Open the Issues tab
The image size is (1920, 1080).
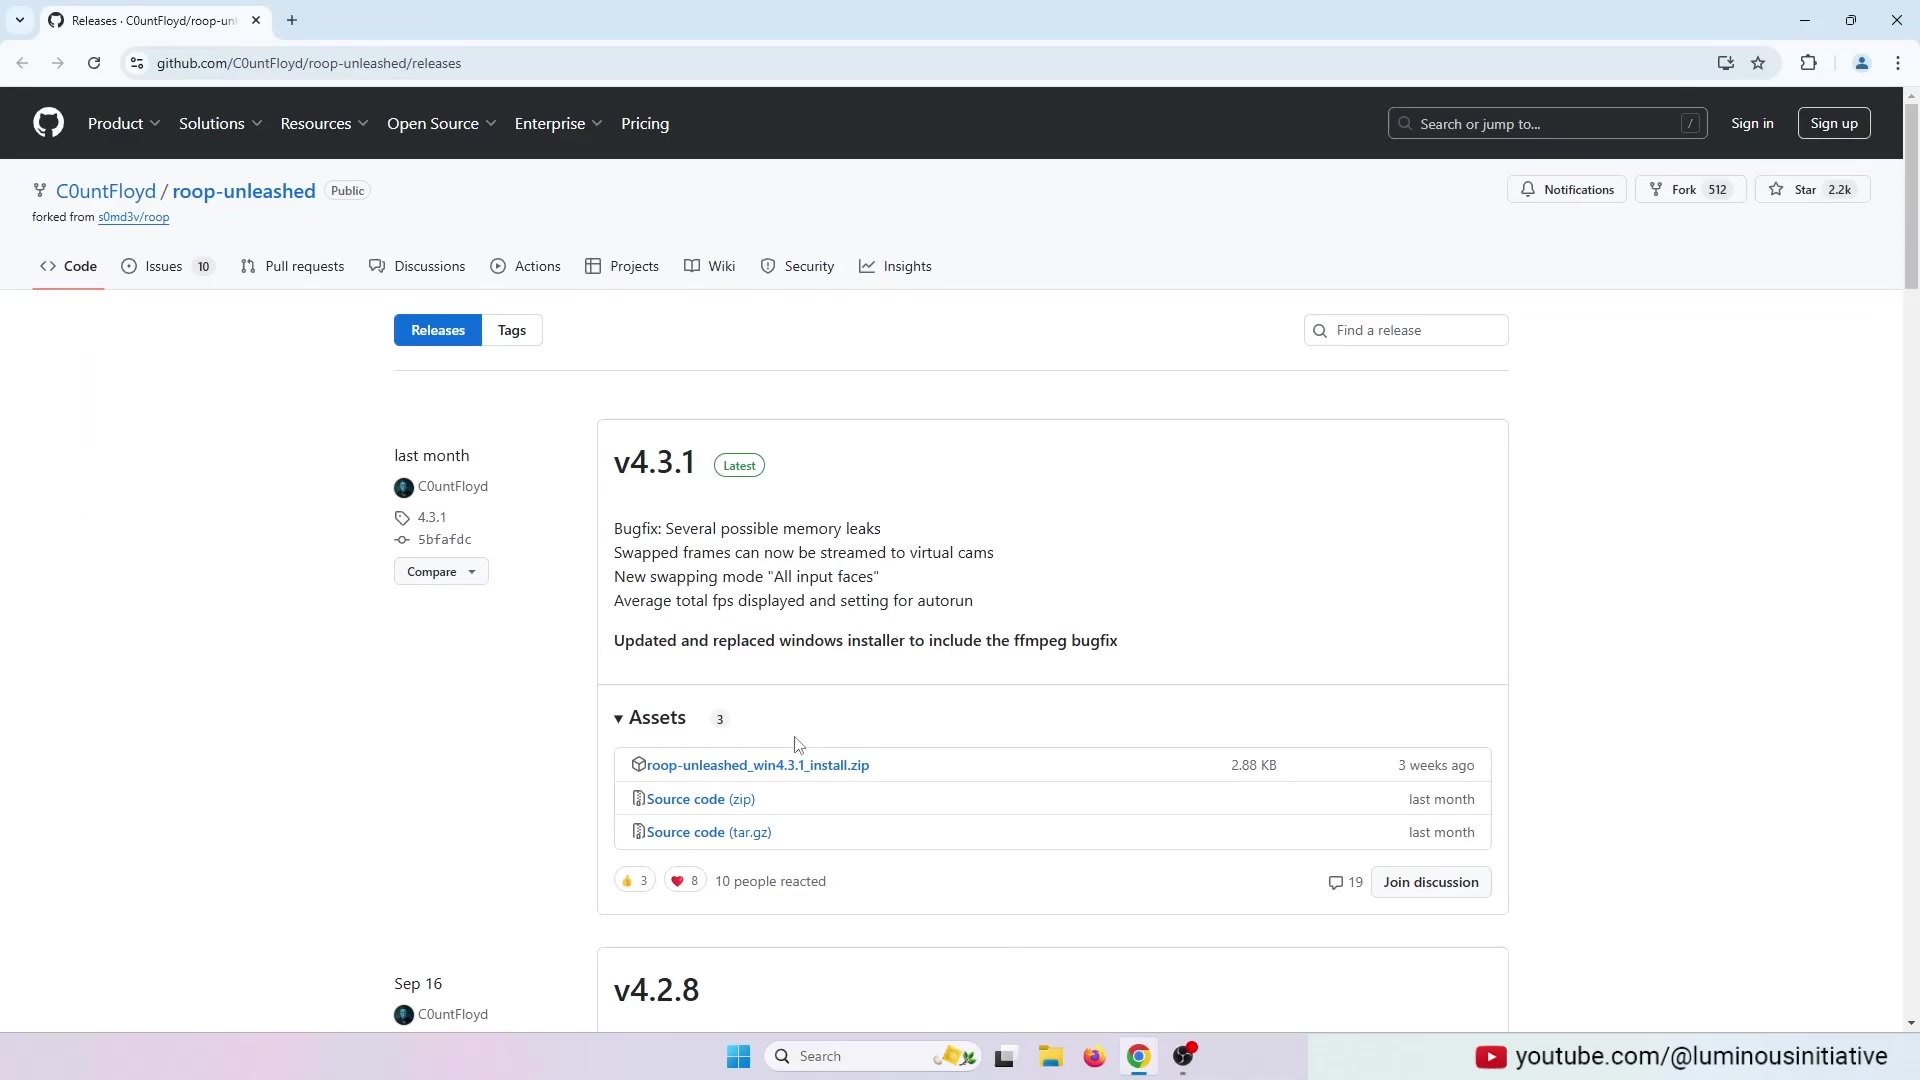pos(166,267)
